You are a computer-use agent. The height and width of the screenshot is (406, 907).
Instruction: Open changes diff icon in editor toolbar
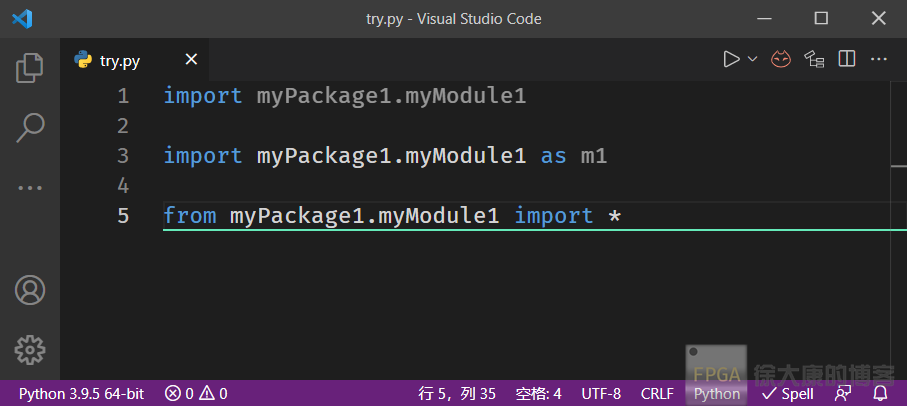pos(814,60)
